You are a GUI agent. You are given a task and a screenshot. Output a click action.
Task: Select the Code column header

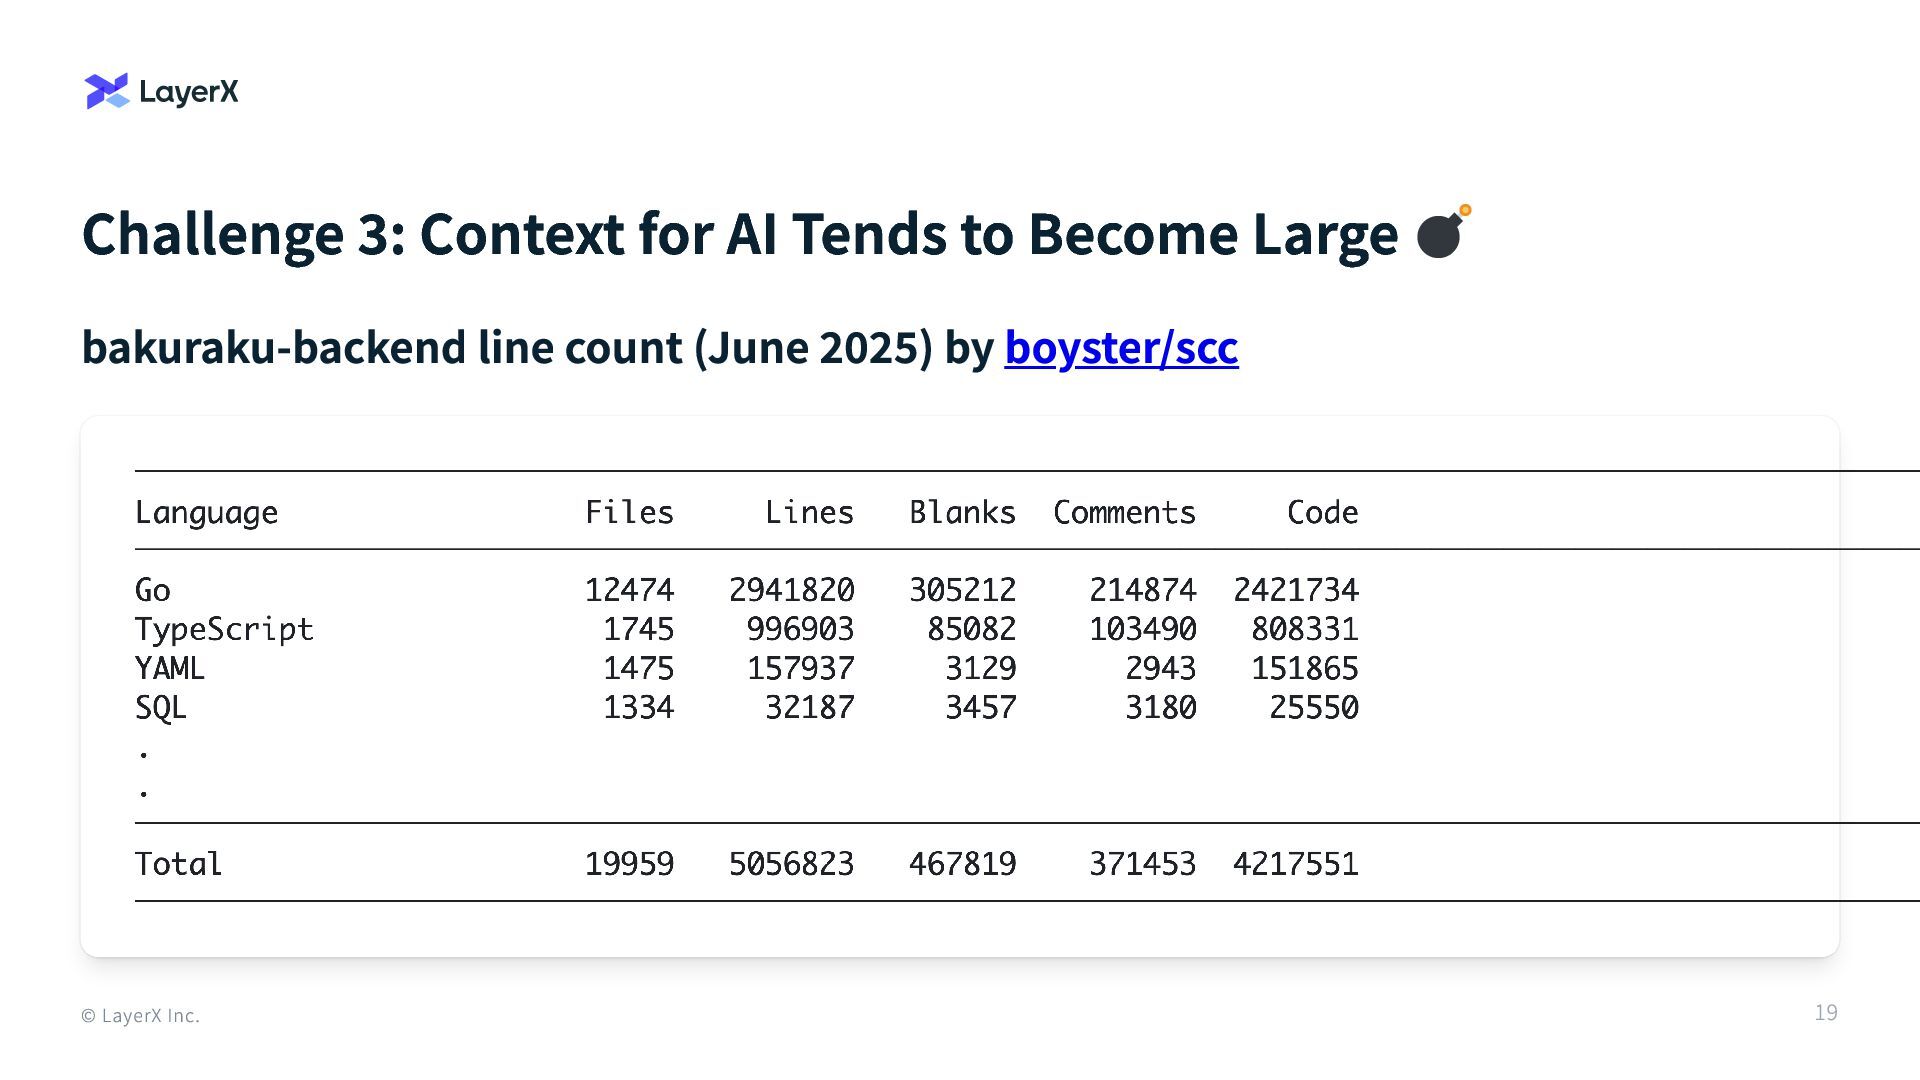[x=1322, y=512]
